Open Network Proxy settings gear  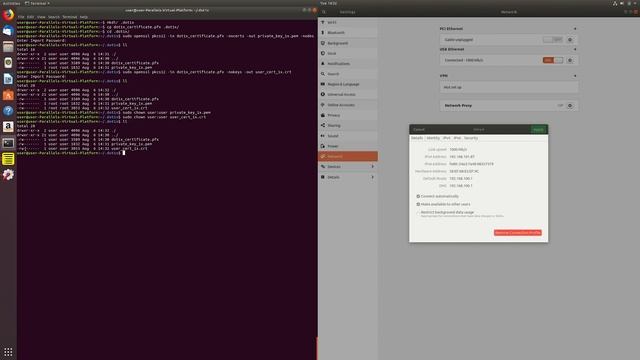pyautogui.click(x=570, y=105)
